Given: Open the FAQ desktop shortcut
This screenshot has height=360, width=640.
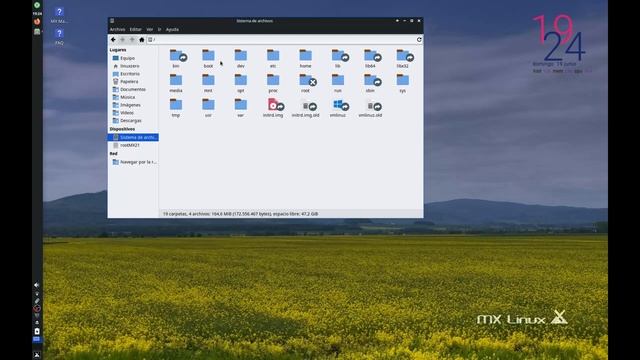Looking at the screenshot, I should (59, 36).
